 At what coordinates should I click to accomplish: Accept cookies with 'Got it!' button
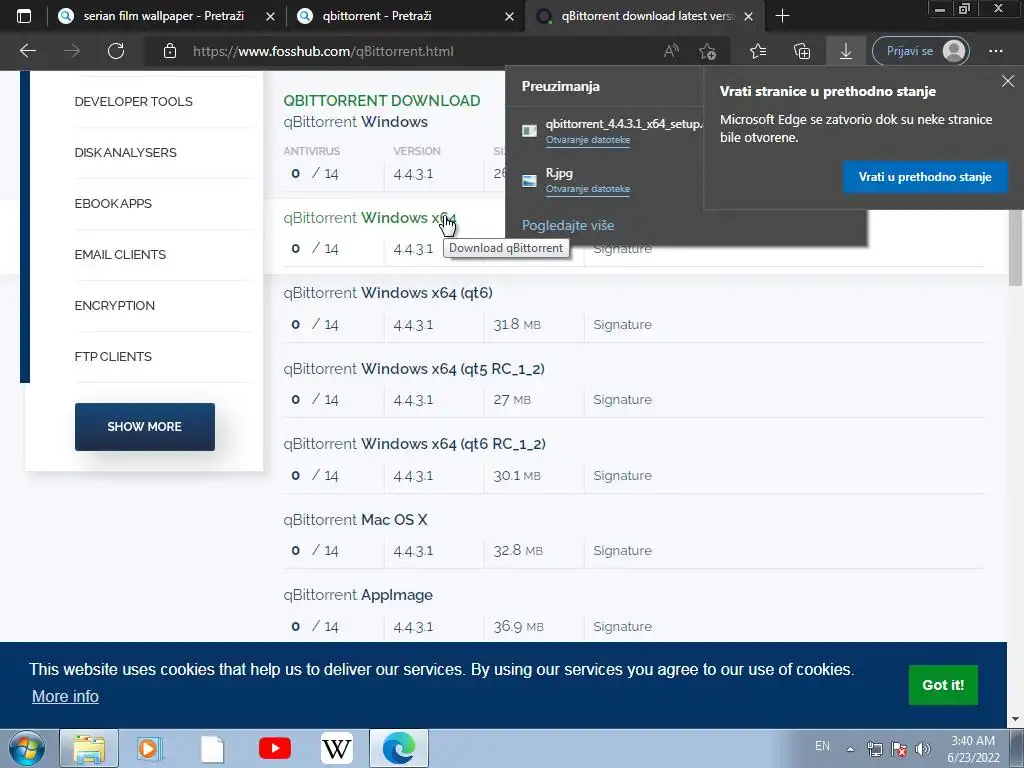click(x=943, y=685)
